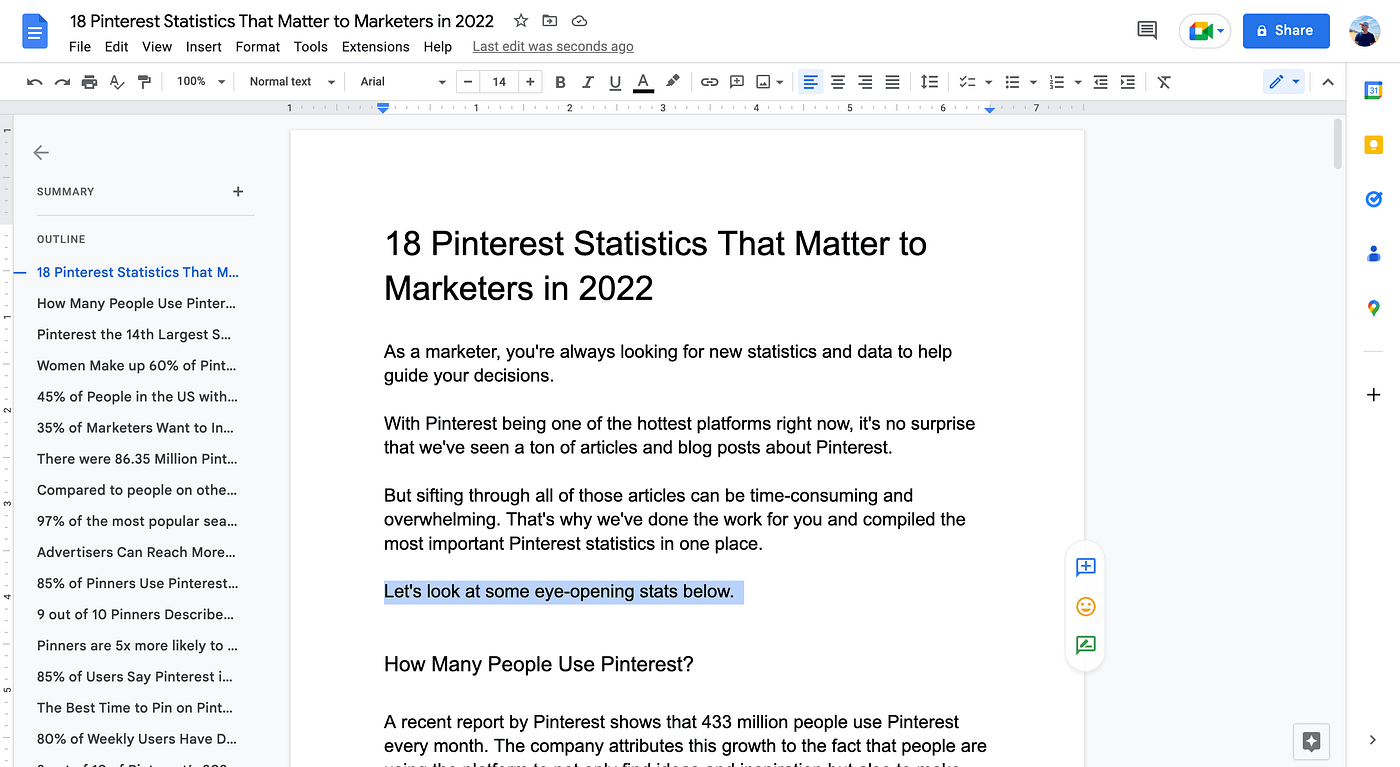The width and height of the screenshot is (1400, 767).
Task: Get add-ons with the plus icon
Action: coord(1373,395)
